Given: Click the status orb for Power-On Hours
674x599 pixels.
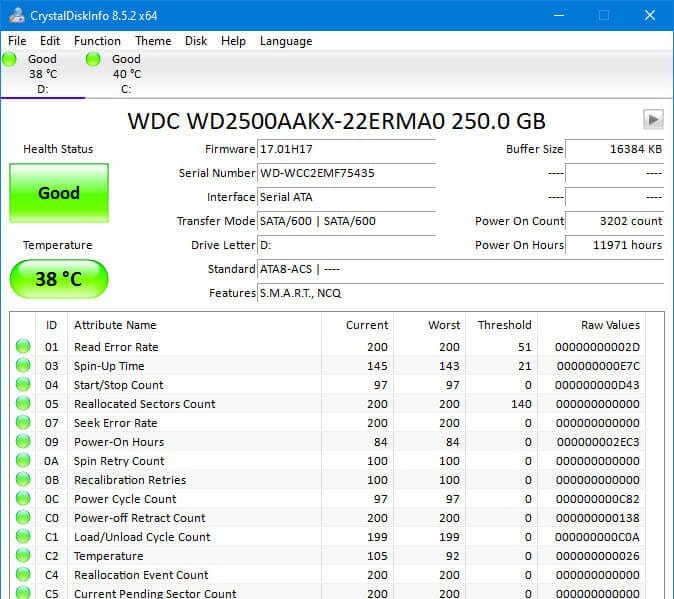Looking at the screenshot, I should click(23, 441).
